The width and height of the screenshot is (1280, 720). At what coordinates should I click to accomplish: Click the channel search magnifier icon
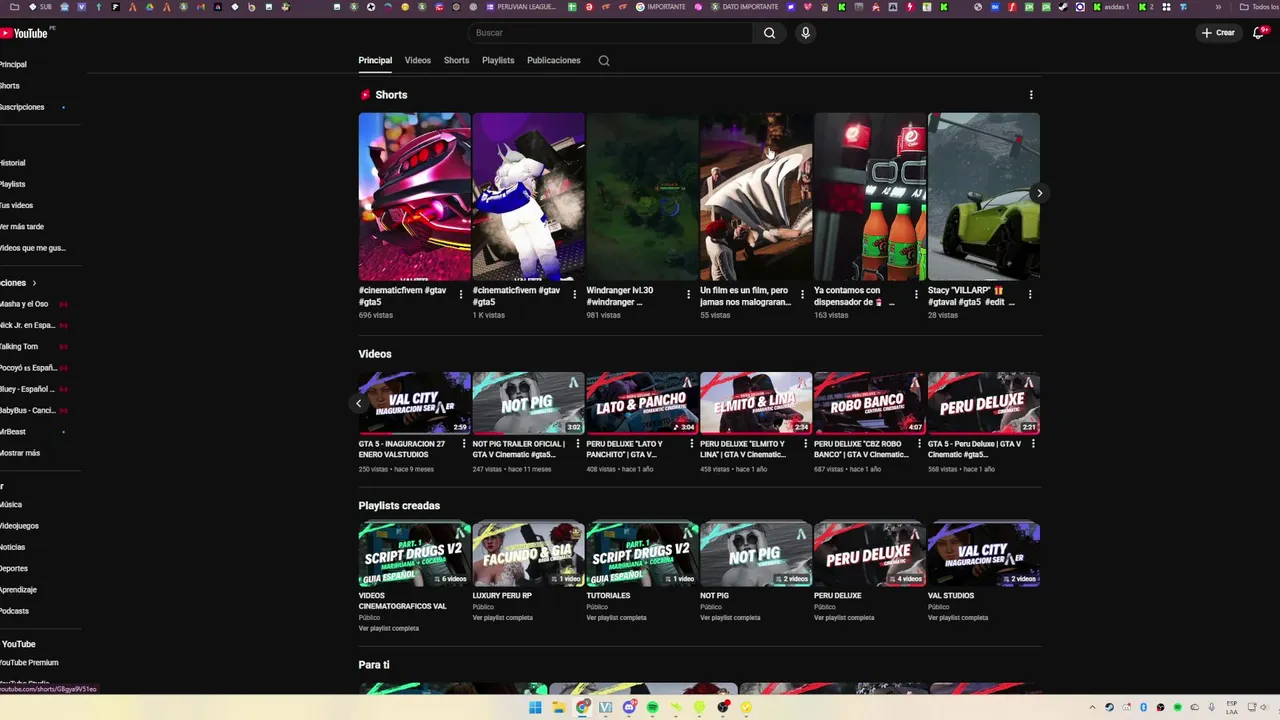pyautogui.click(x=604, y=60)
